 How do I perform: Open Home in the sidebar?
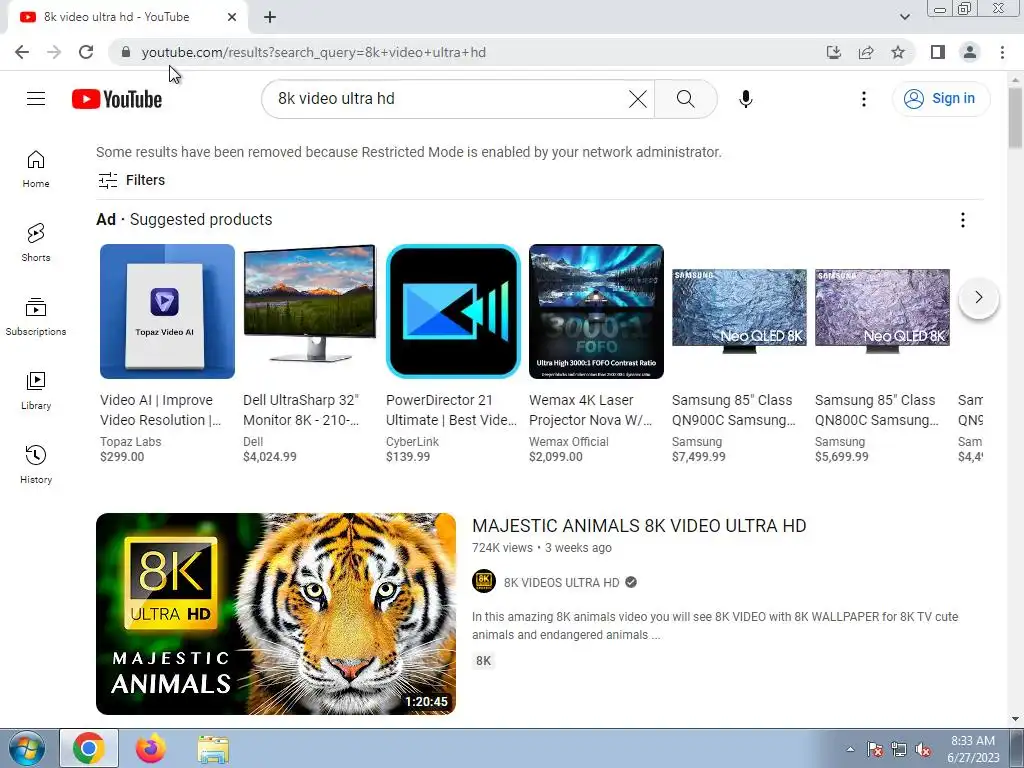pyautogui.click(x=36, y=169)
